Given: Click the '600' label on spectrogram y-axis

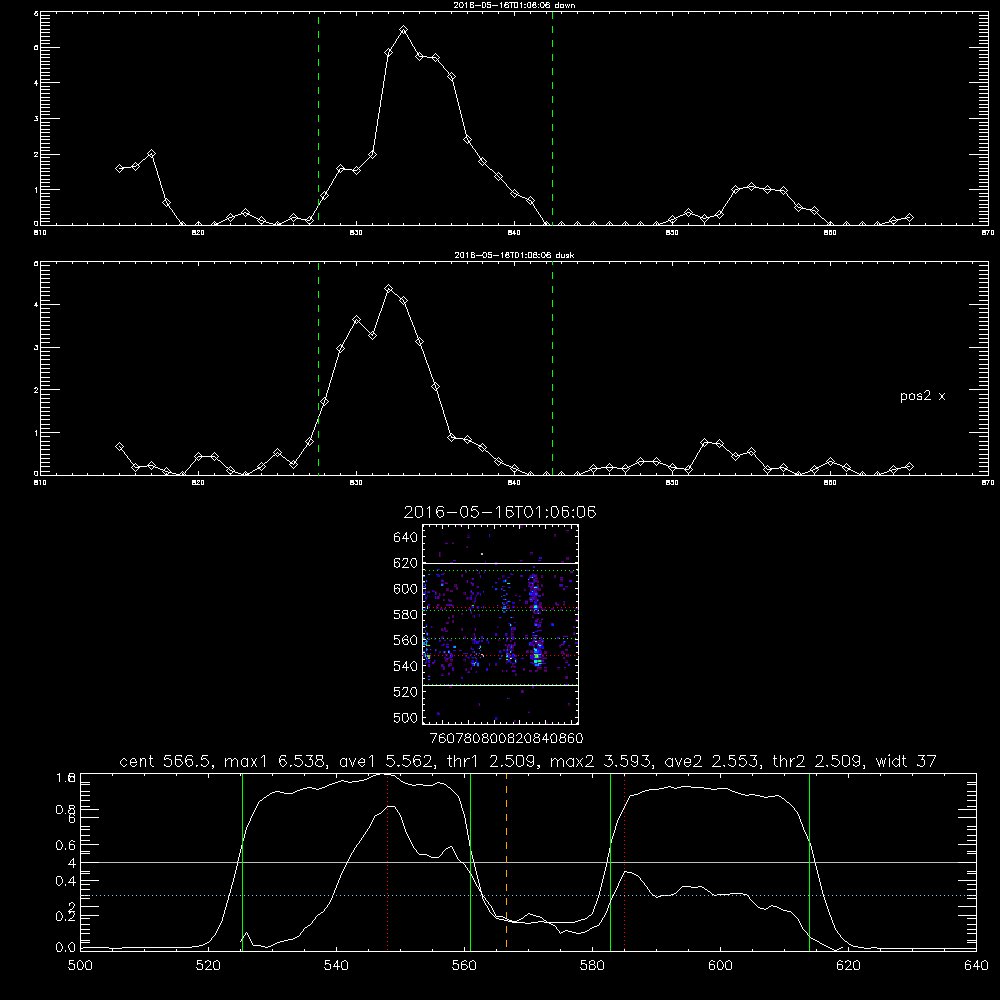Looking at the screenshot, I should pos(406,589).
